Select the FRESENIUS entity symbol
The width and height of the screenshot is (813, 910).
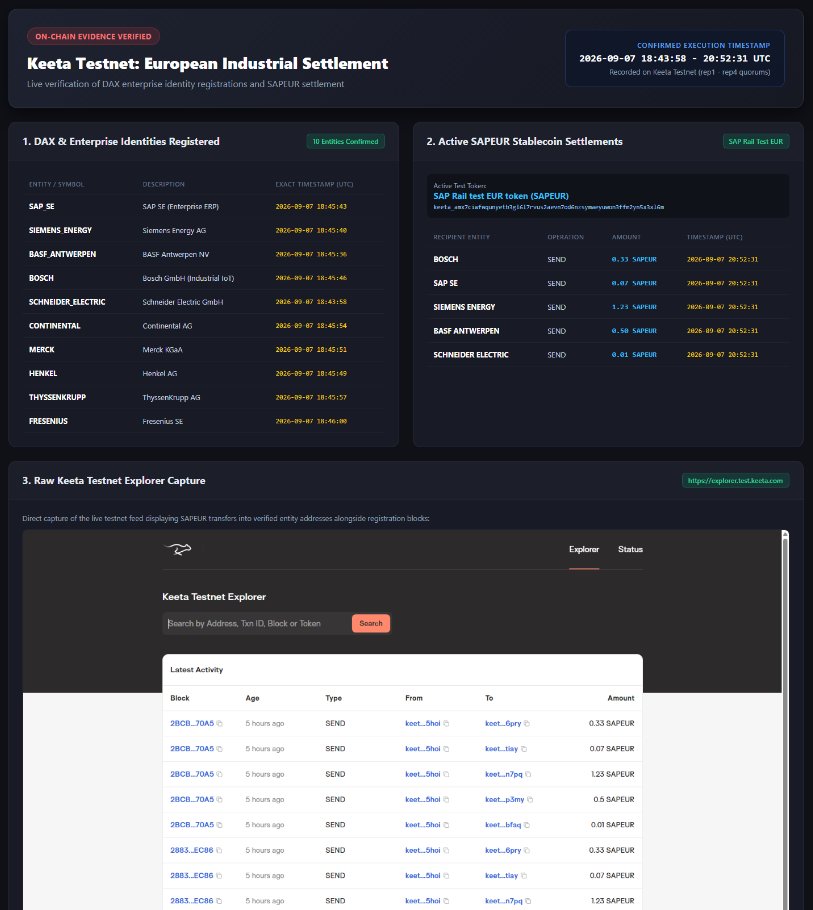[48, 421]
